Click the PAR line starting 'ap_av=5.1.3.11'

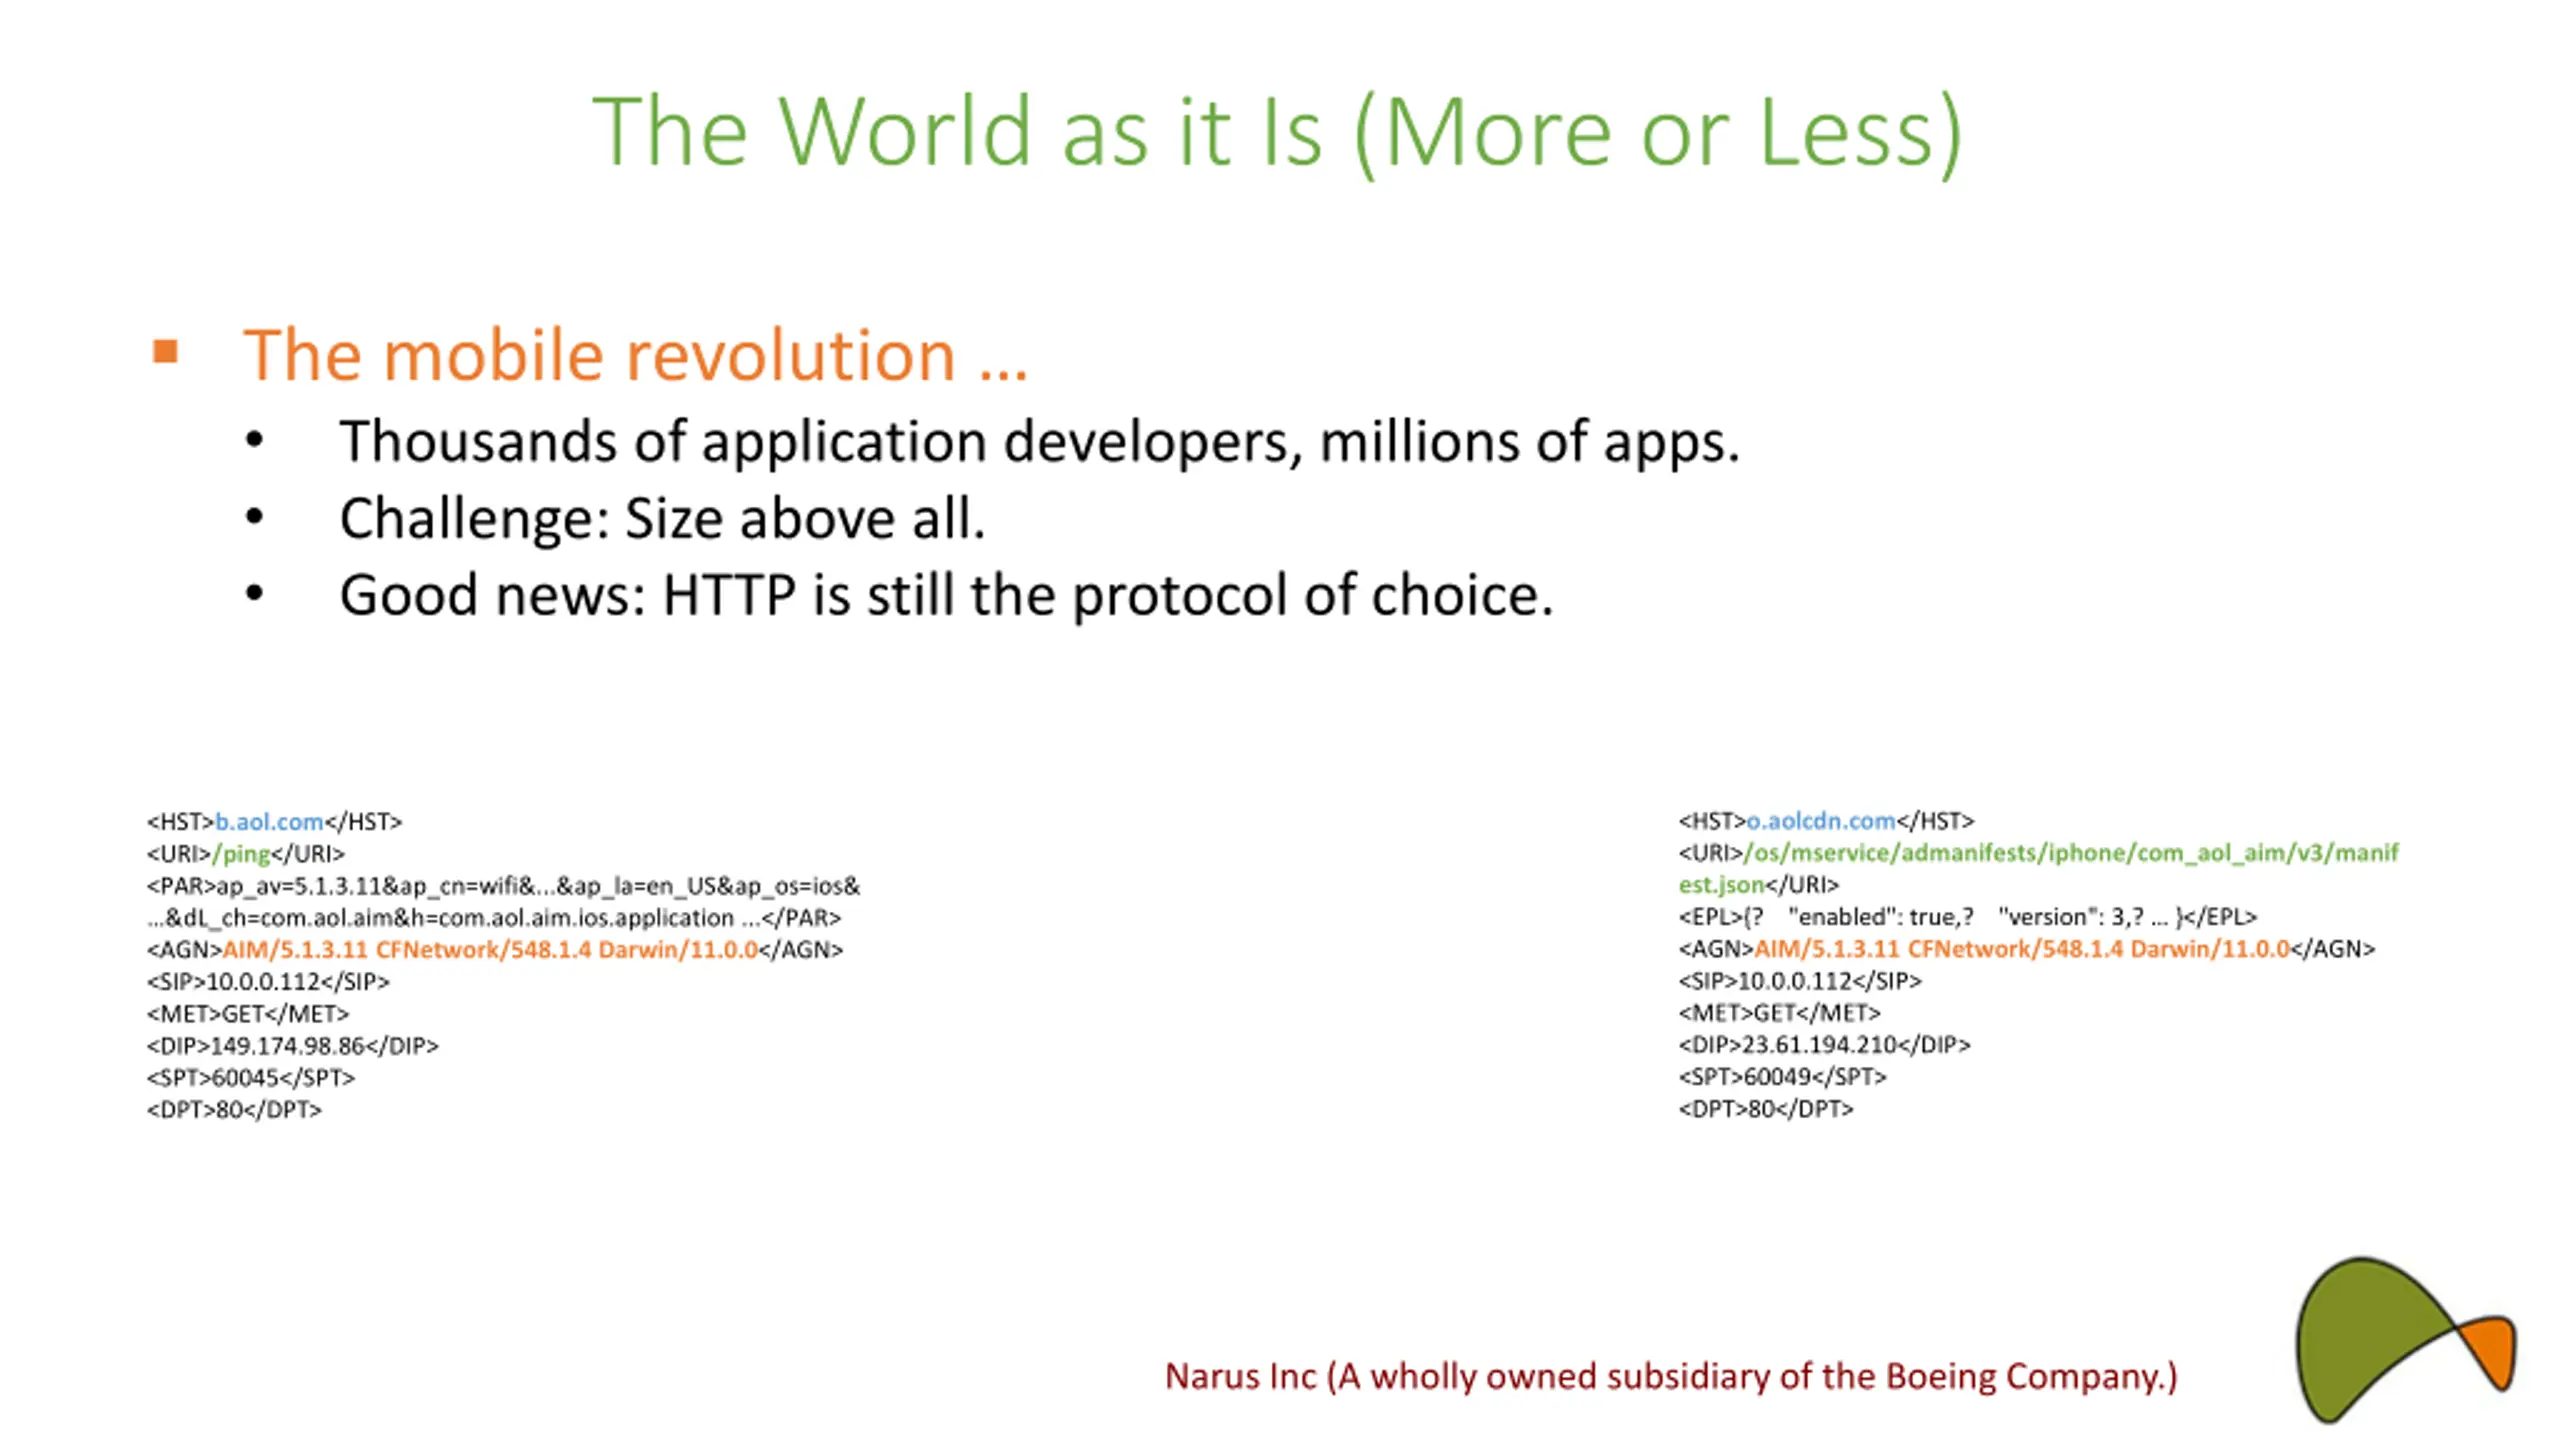tap(503, 886)
